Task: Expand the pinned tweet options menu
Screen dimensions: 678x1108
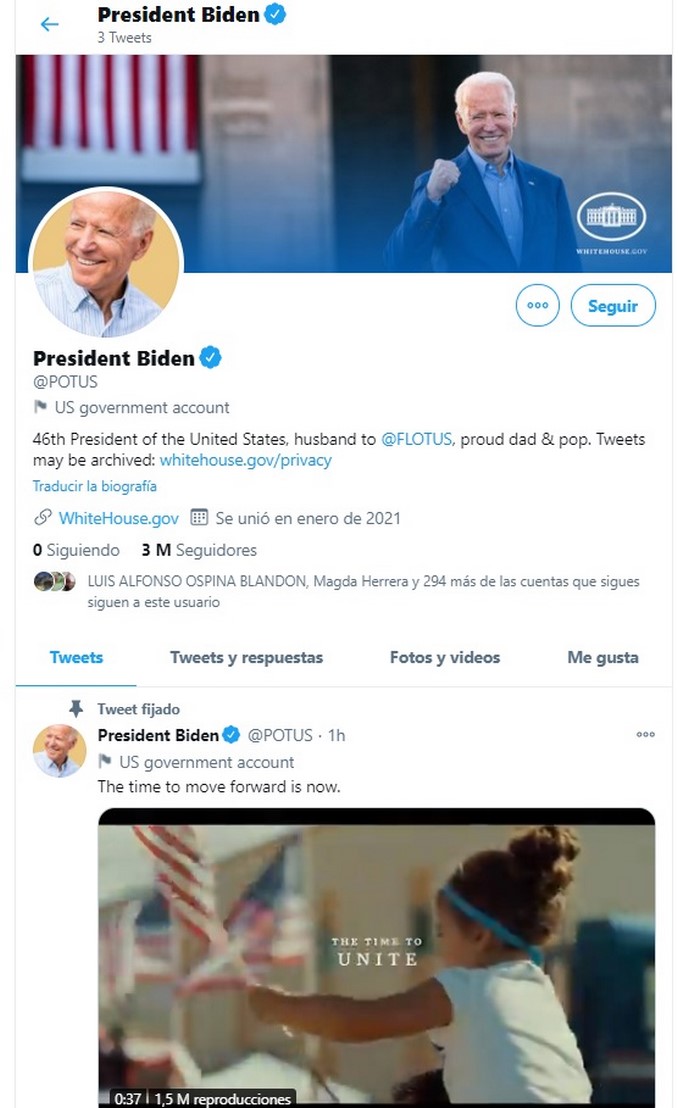Action: (x=645, y=735)
